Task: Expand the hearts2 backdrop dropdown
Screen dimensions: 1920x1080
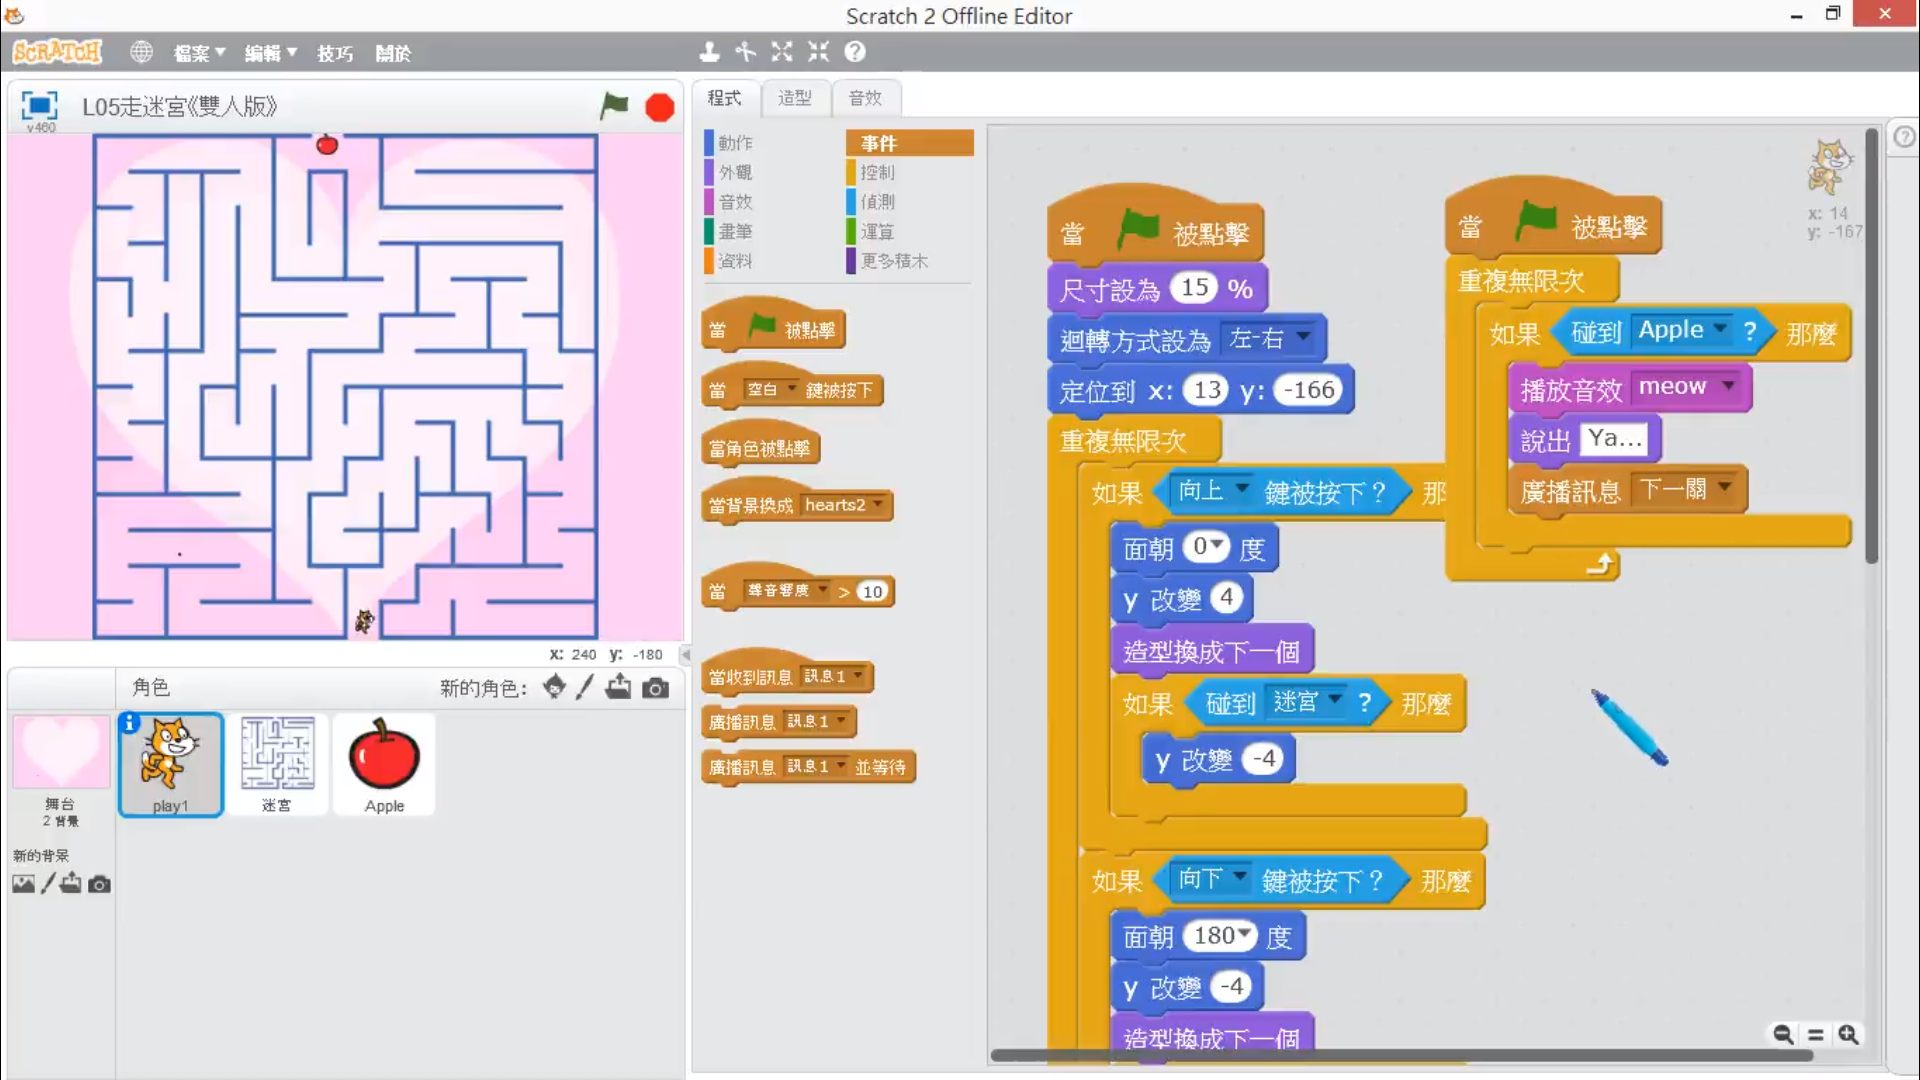Action: 878,504
